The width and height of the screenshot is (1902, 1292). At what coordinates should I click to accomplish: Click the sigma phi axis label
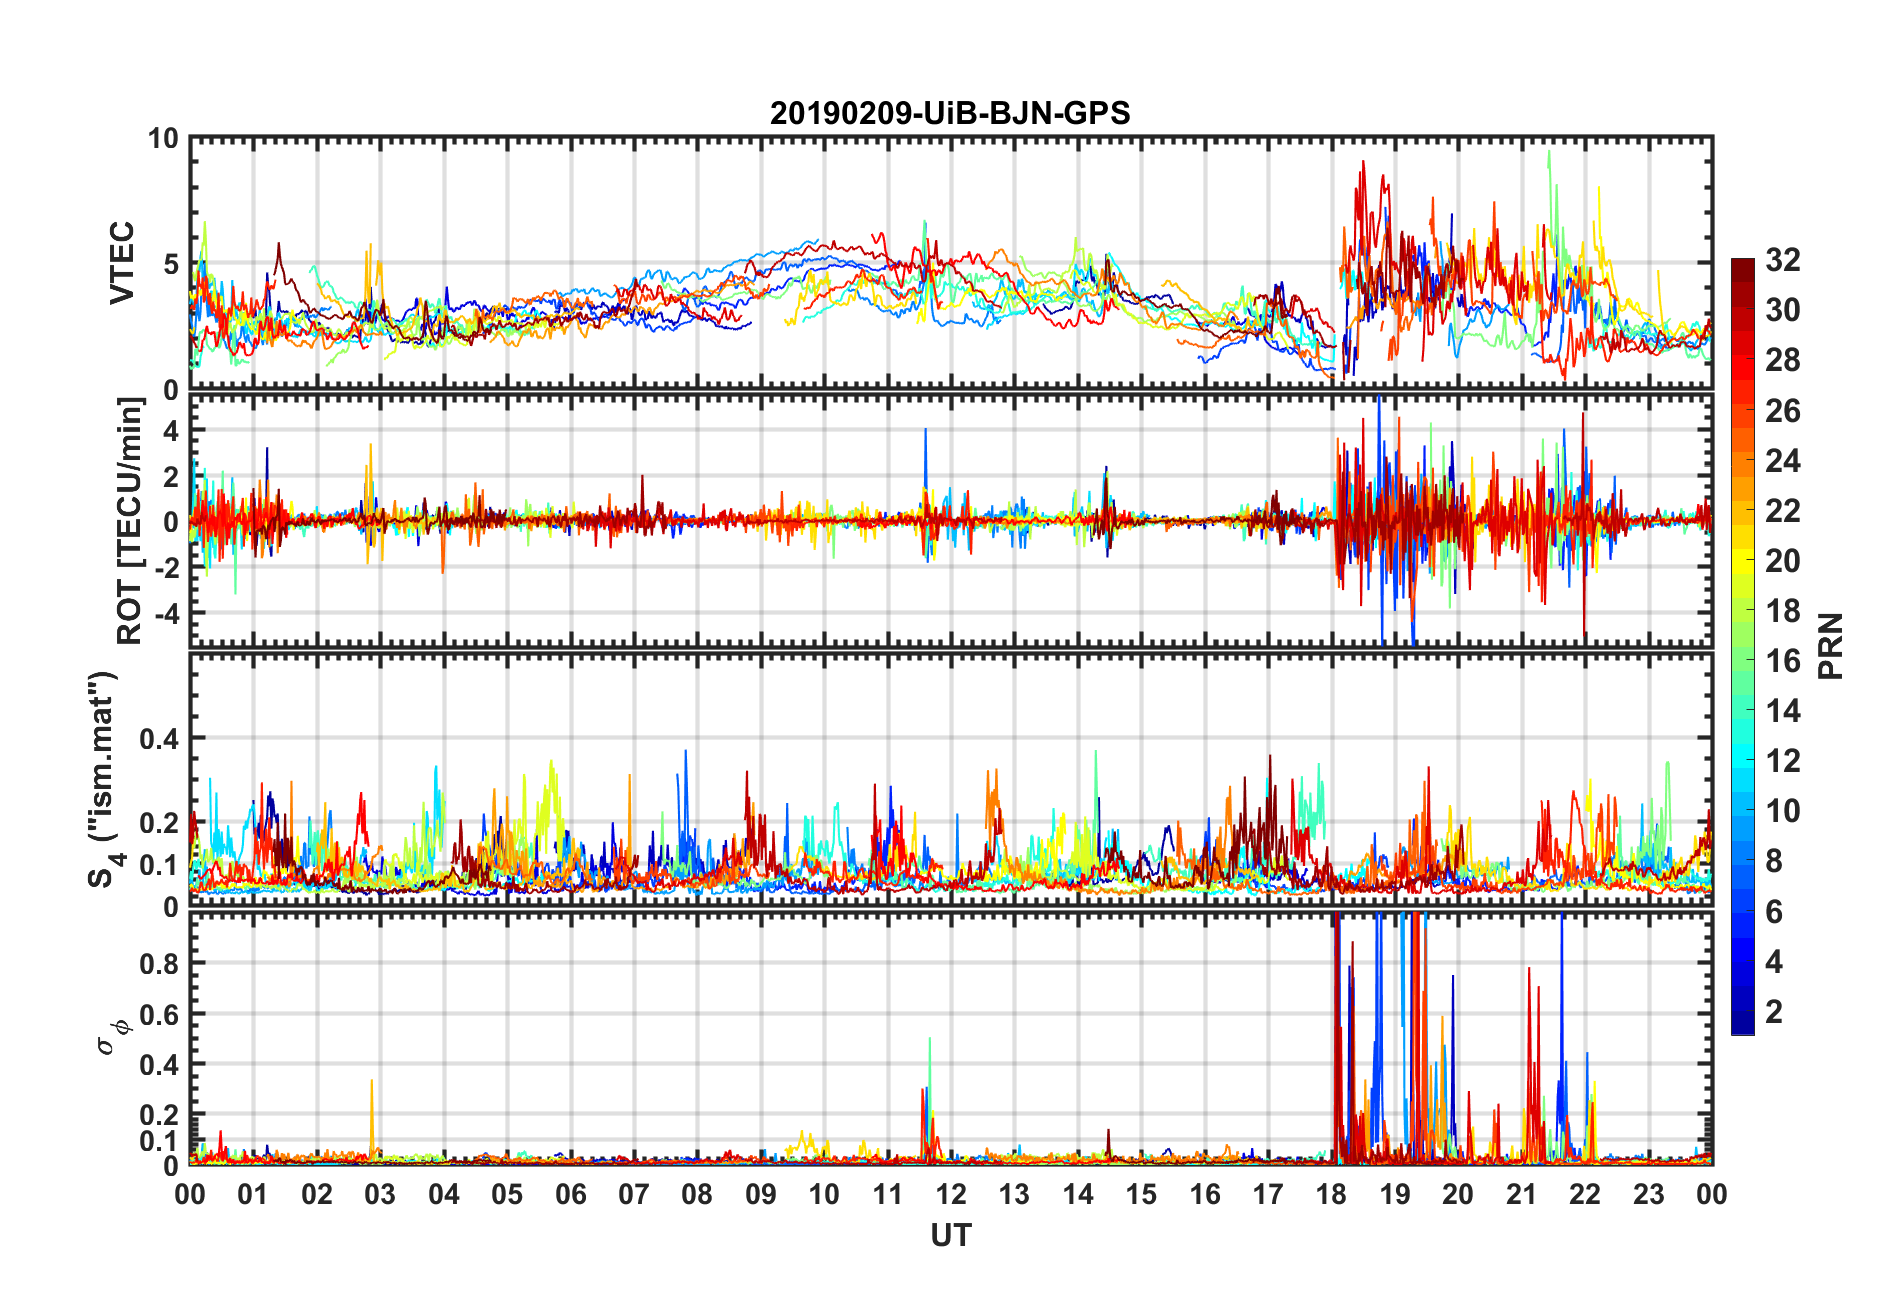pos(112,1036)
